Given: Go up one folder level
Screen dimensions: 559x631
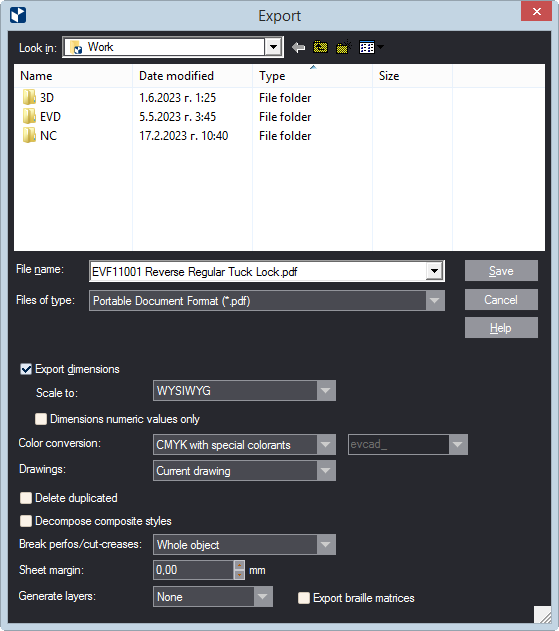Looking at the screenshot, I should point(320,47).
